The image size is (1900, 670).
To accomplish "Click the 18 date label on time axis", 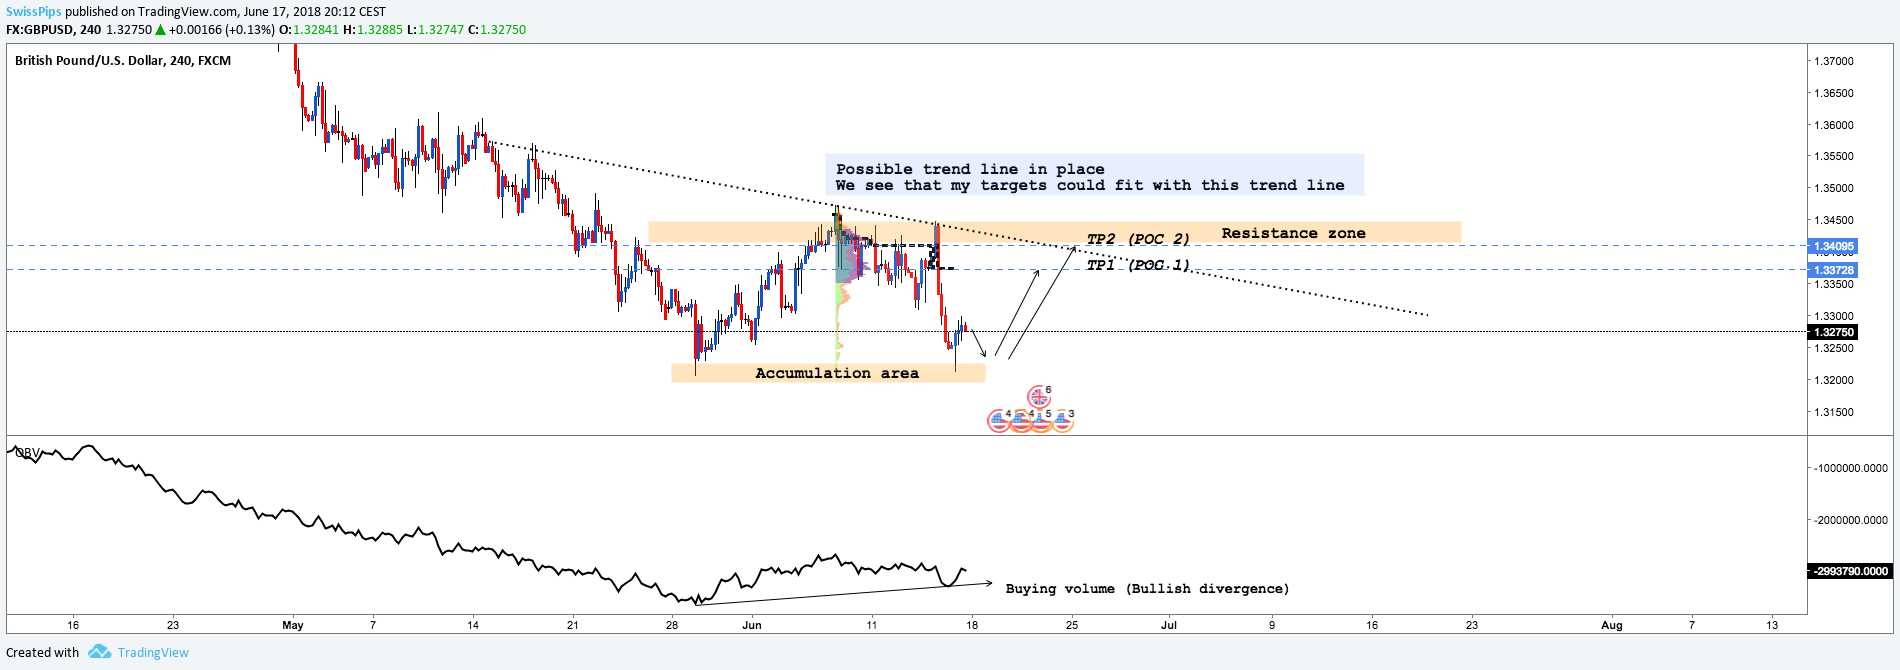I will 972,625.
